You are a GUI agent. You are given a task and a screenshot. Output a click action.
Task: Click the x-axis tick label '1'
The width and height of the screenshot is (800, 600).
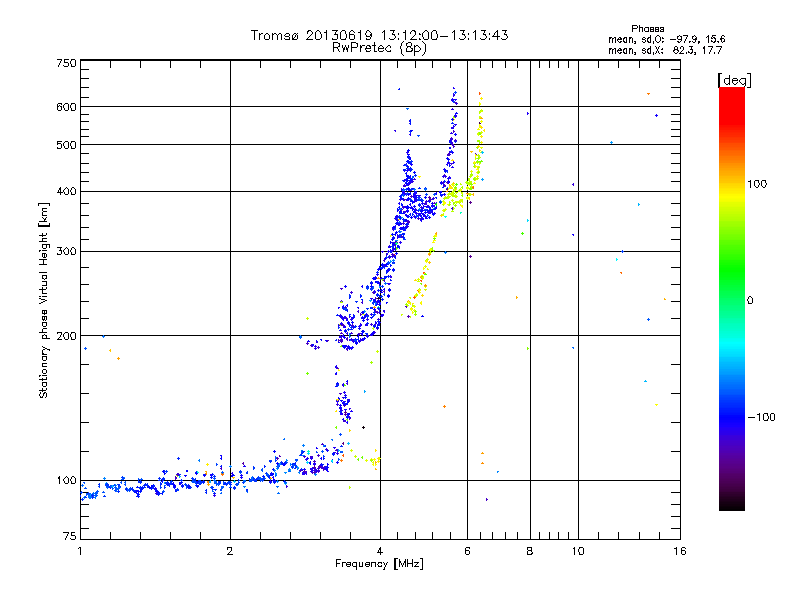(80, 551)
